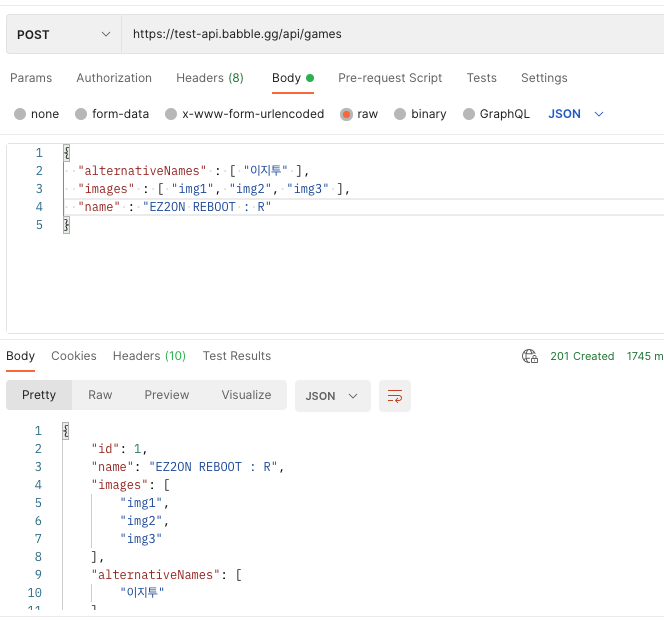Select the request Body tab

(x=293, y=78)
